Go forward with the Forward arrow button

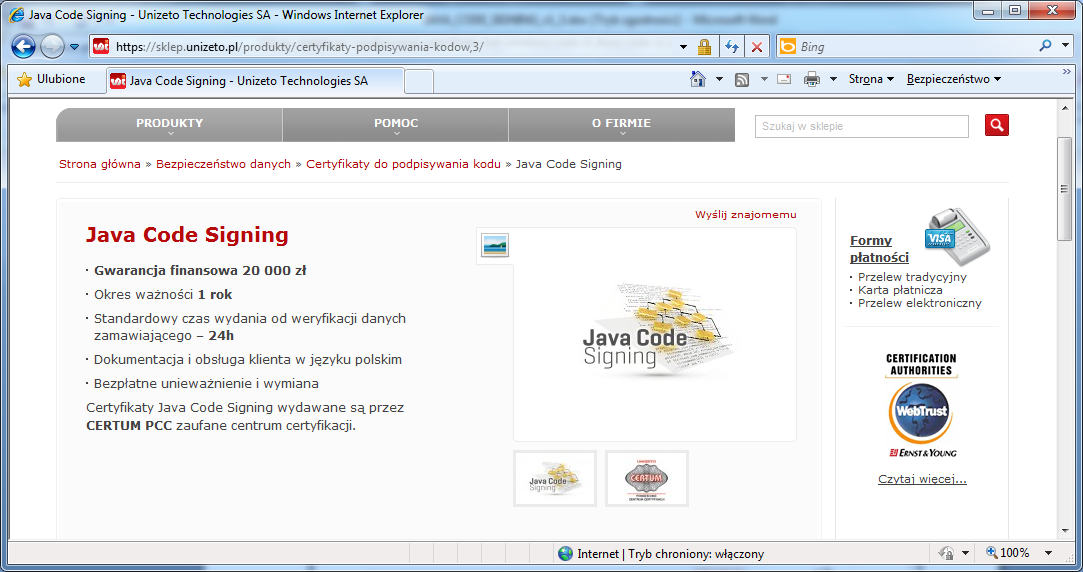52,47
